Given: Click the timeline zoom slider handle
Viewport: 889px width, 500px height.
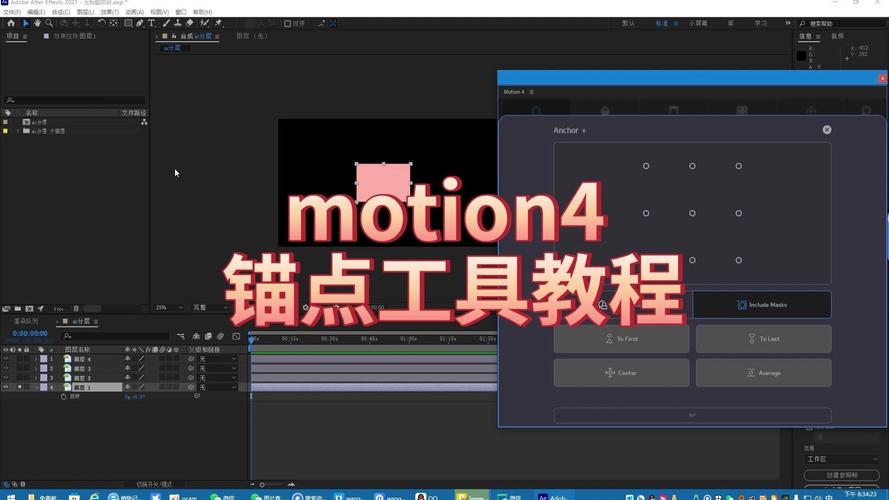Looking at the screenshot, I should click(262, 485).
